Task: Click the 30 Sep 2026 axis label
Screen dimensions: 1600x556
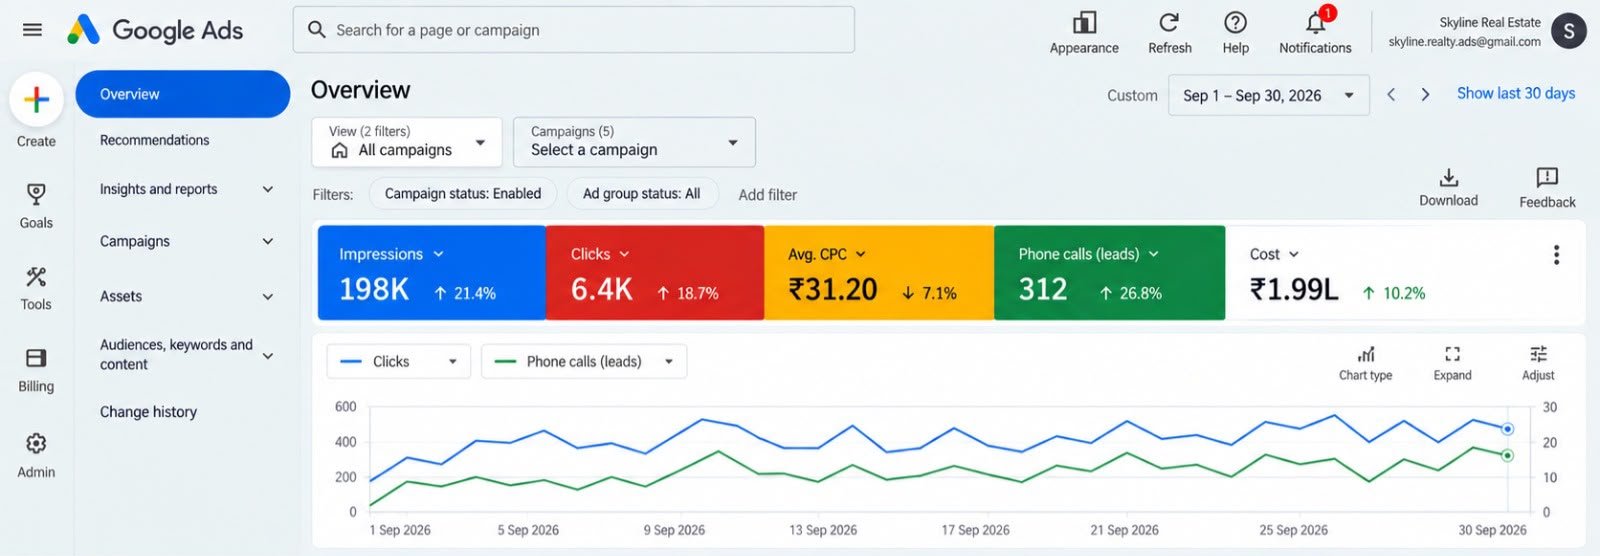Action: point(1492,530)
